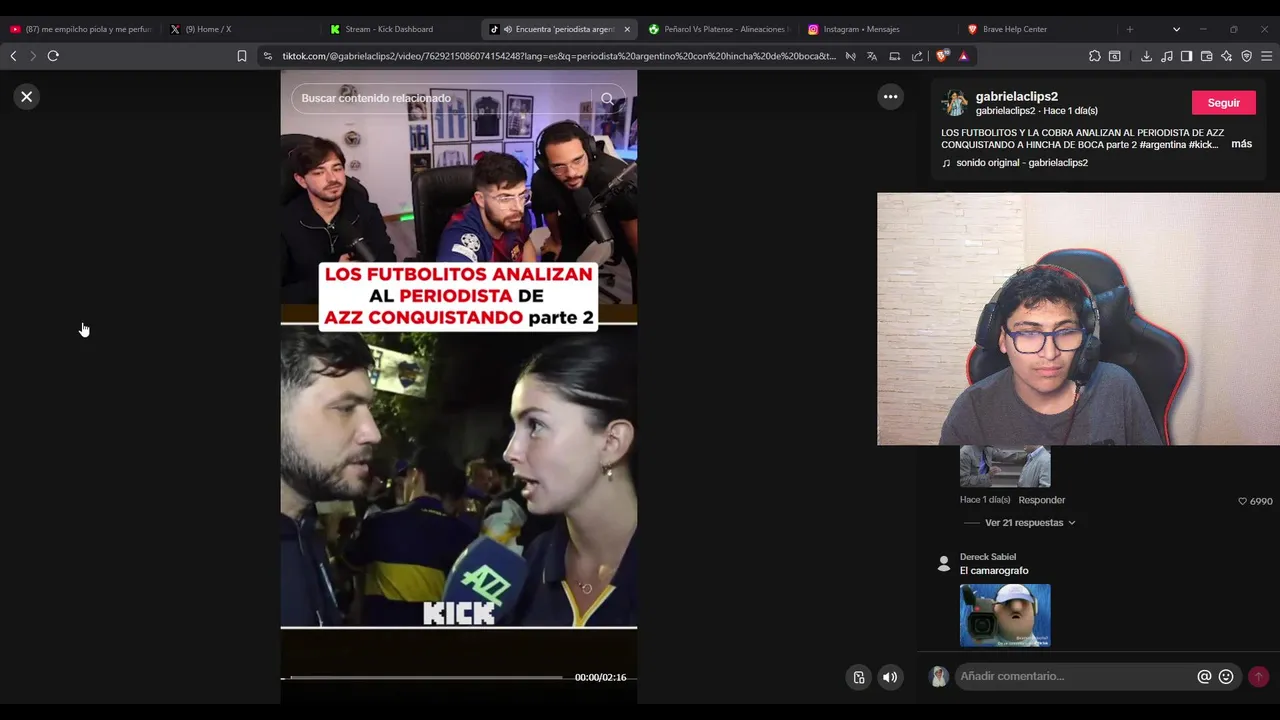Mute the TikTok tab audio speaker icon
Screen dimensions: 1280x720
508,29
